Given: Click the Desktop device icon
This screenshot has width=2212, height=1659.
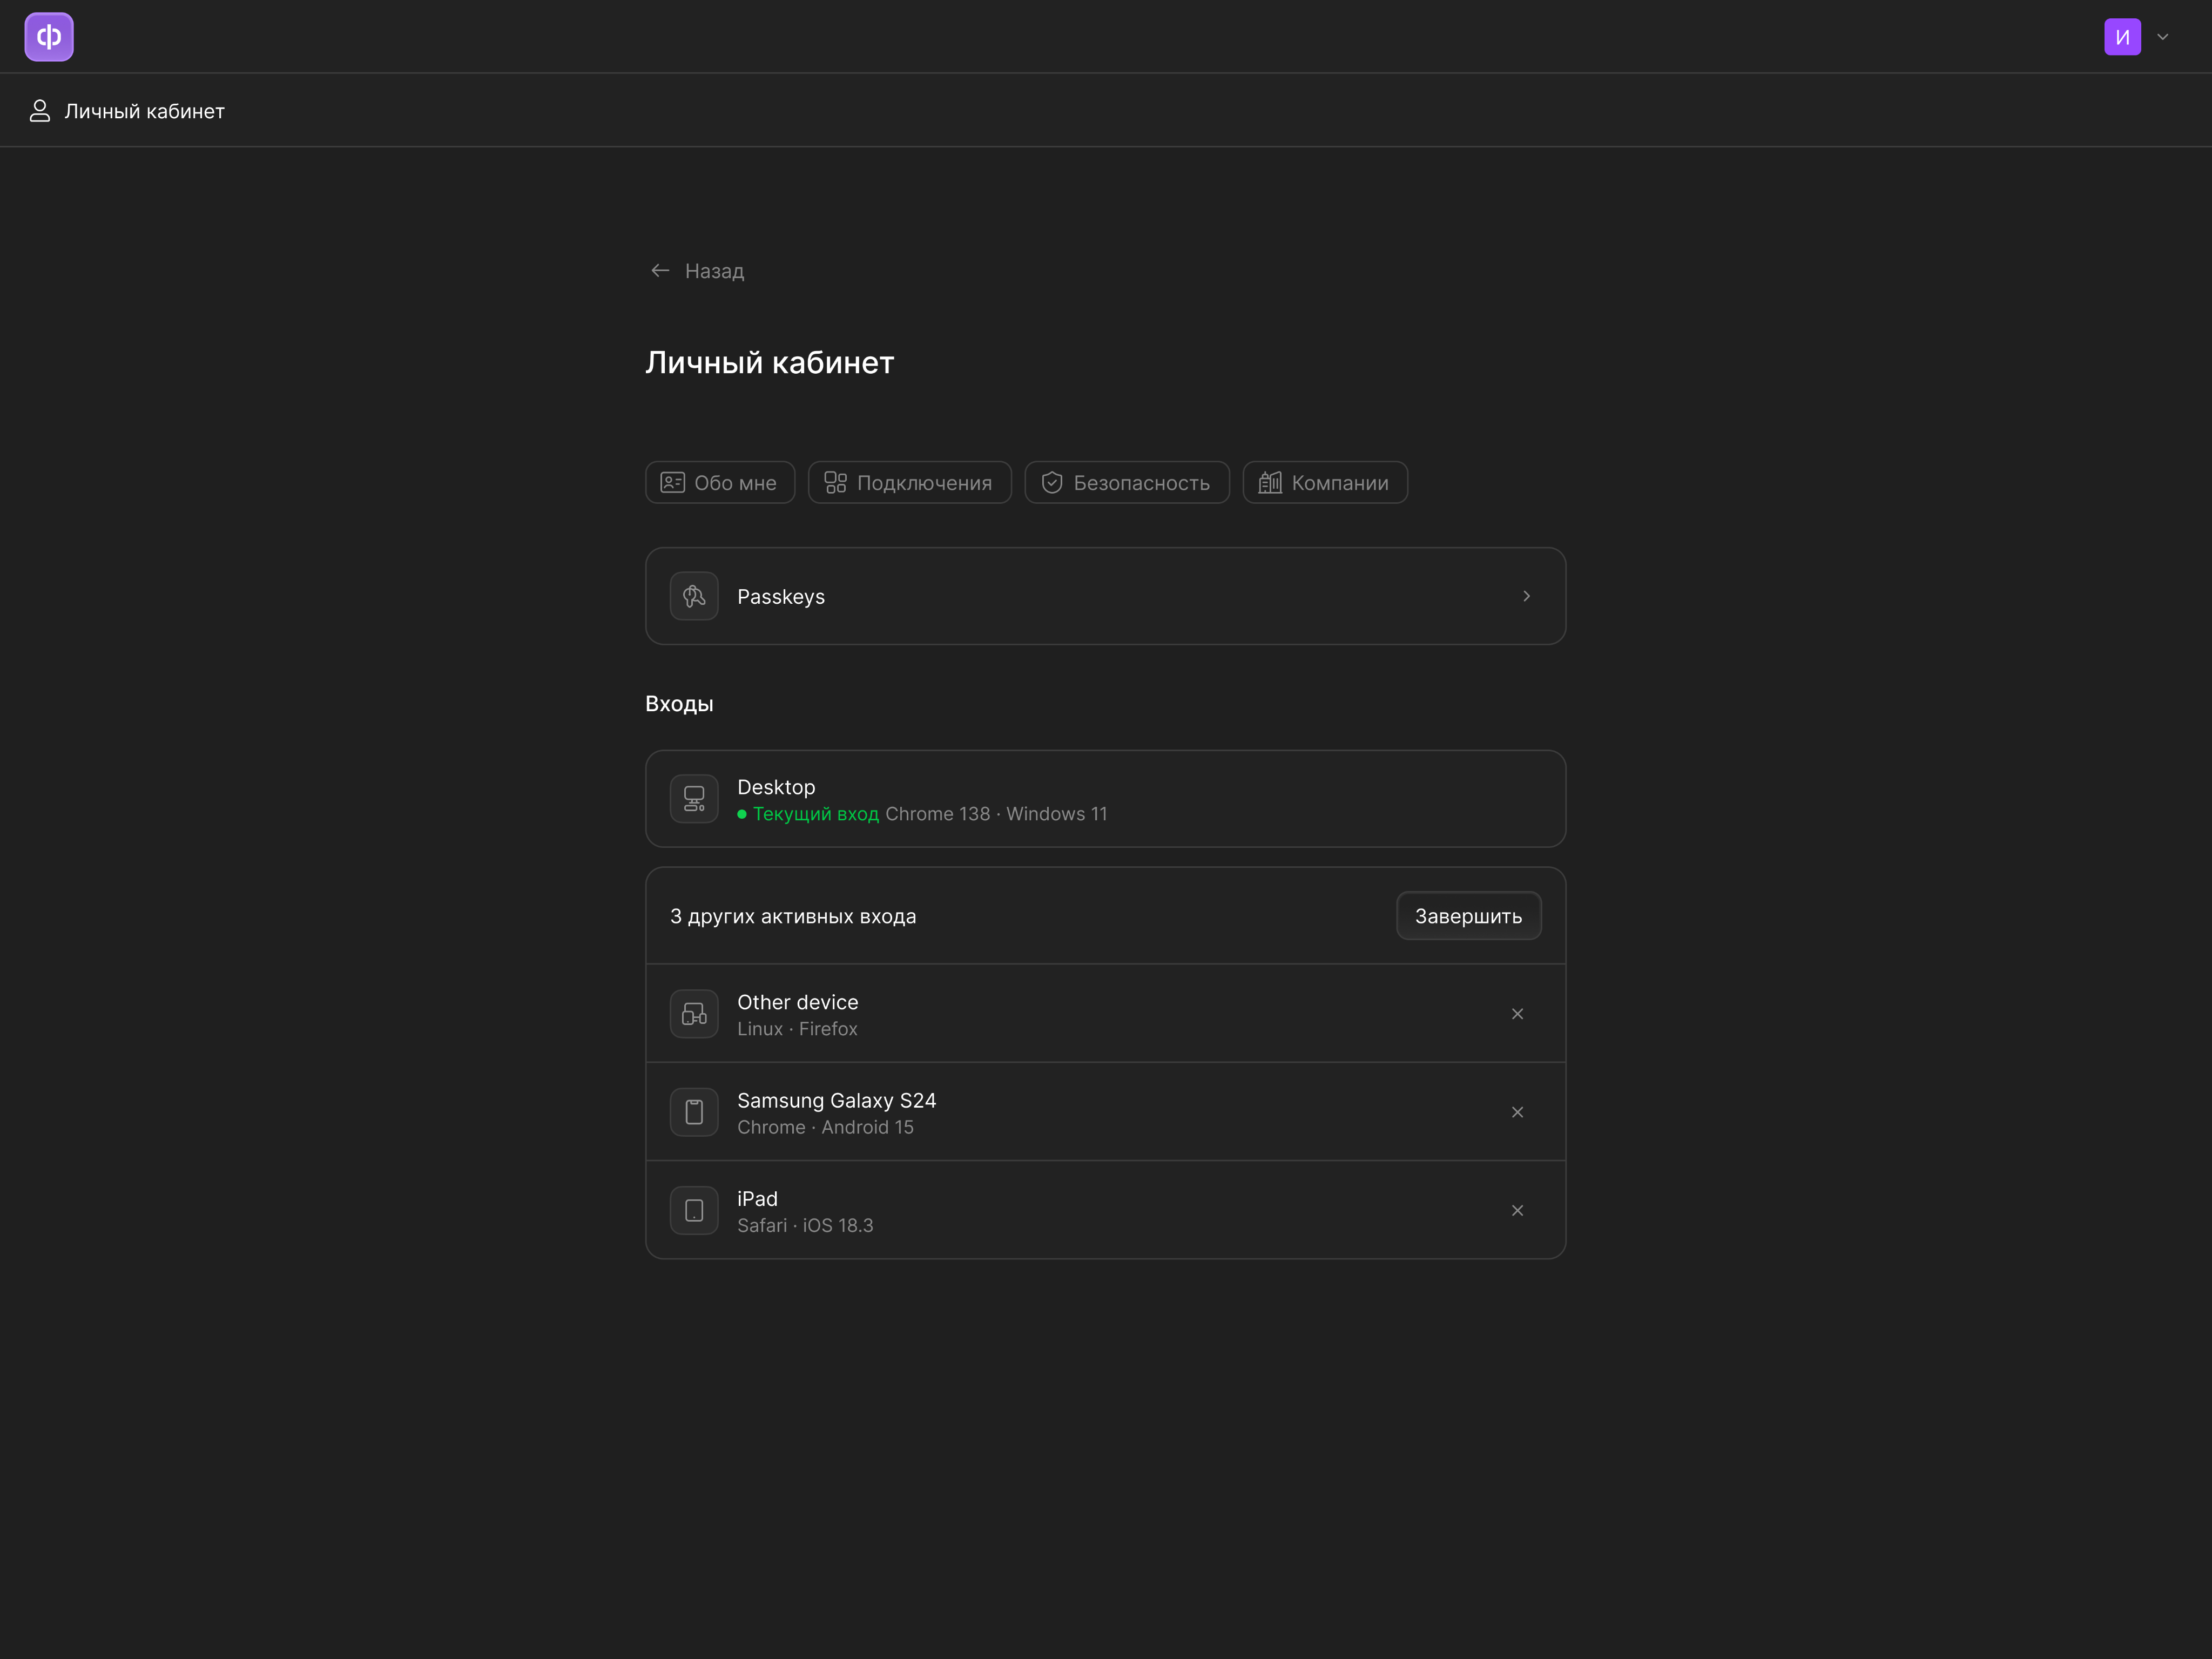Looking at the screenshot, I should (694, 799).
